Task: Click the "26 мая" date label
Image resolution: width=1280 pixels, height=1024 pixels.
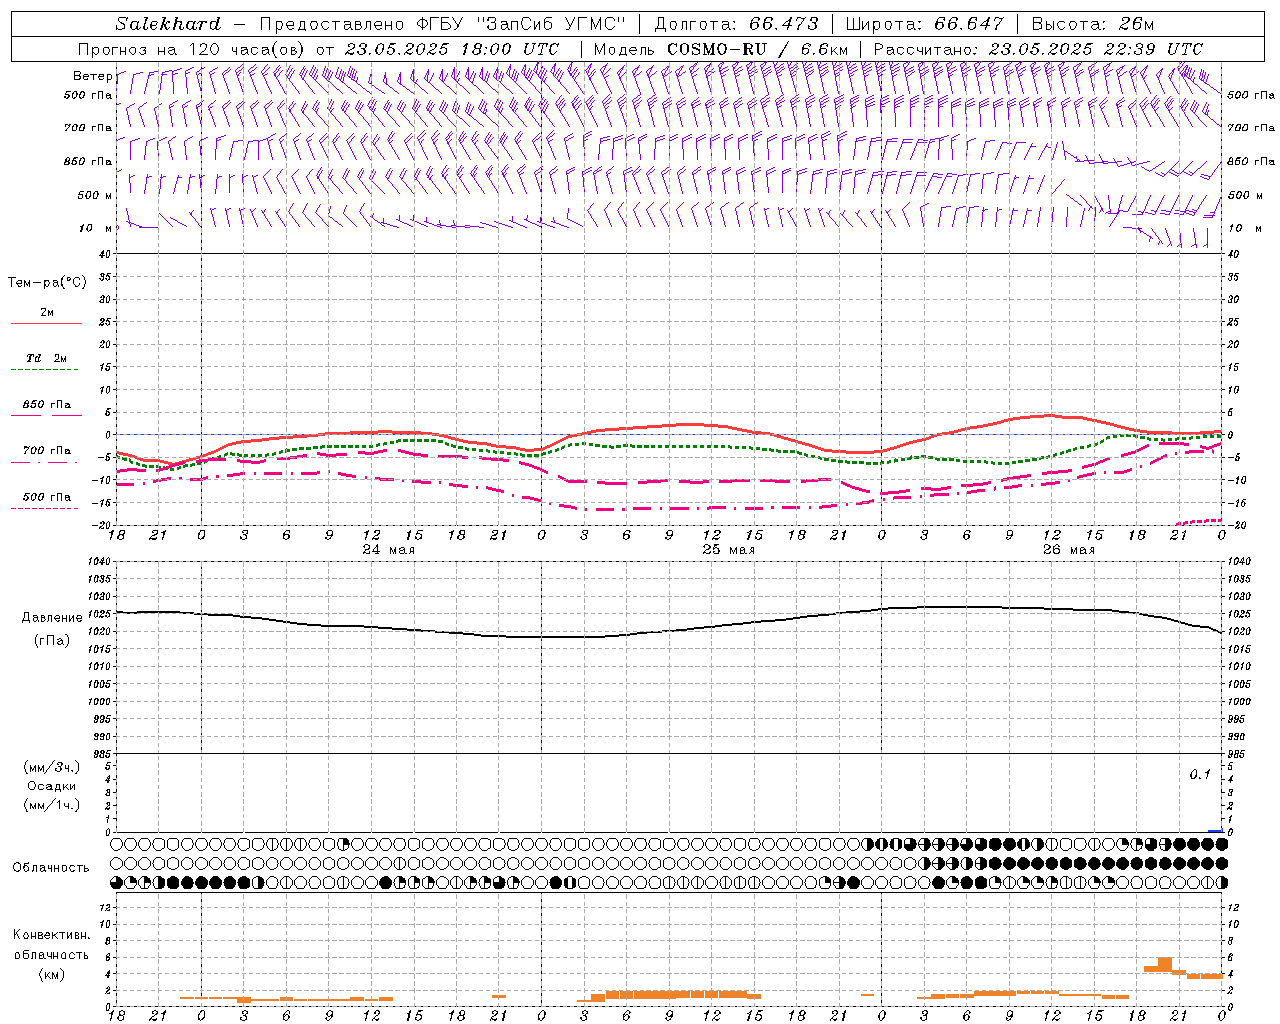Action: [x=1068, y=550]
